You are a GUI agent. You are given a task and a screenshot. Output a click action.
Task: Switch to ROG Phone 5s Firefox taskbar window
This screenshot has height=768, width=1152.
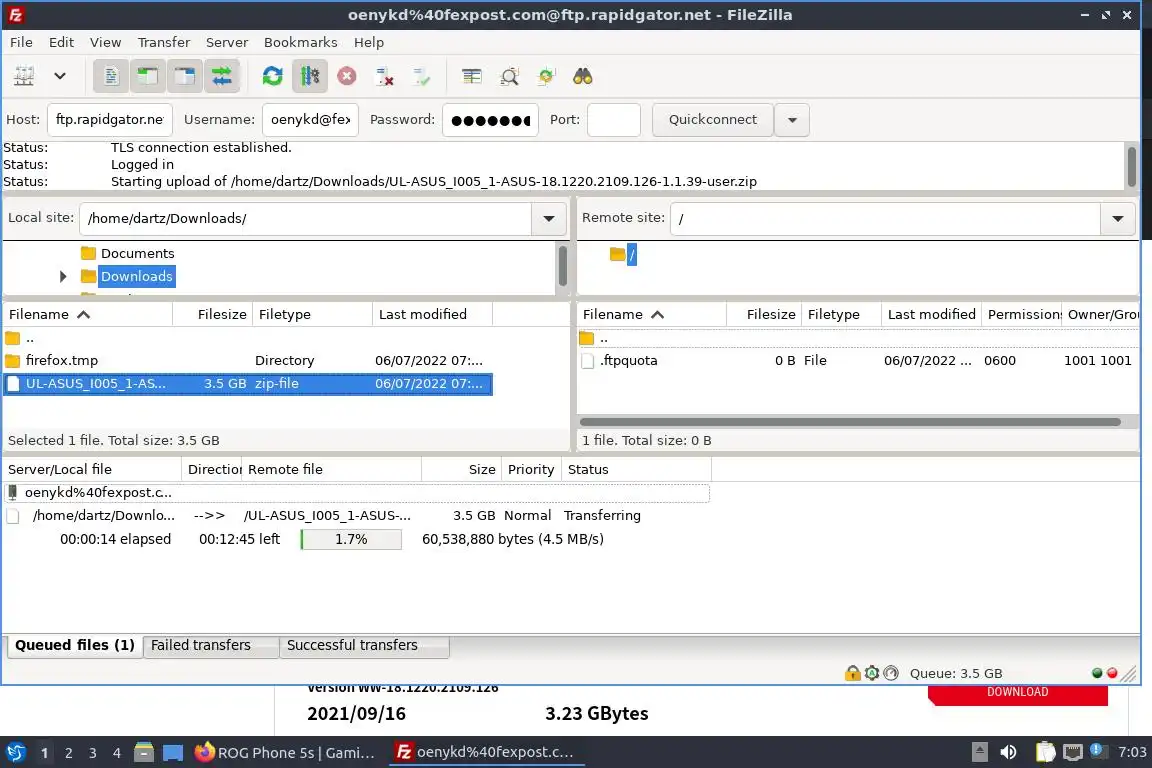[x=287, y=753]
